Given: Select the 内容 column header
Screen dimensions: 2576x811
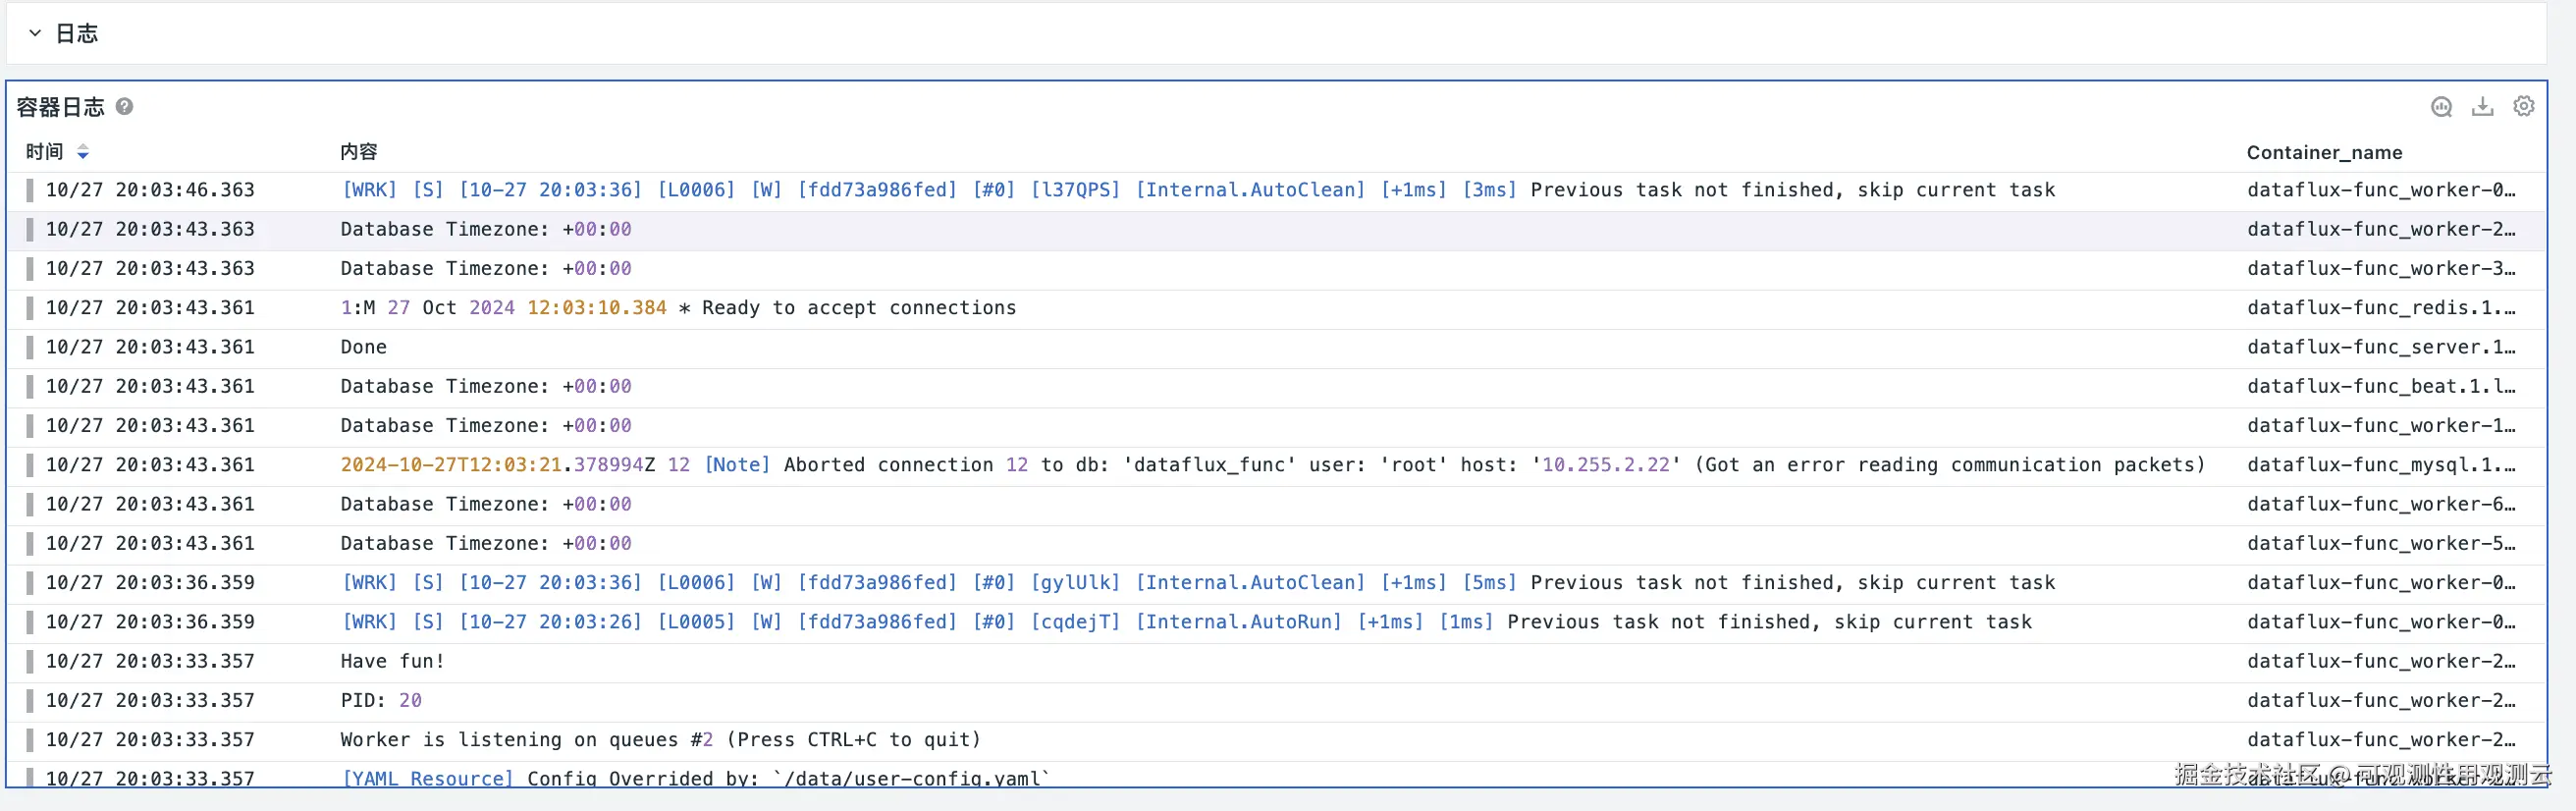Looking at the screenshot, I should click(x=359, y=152).
